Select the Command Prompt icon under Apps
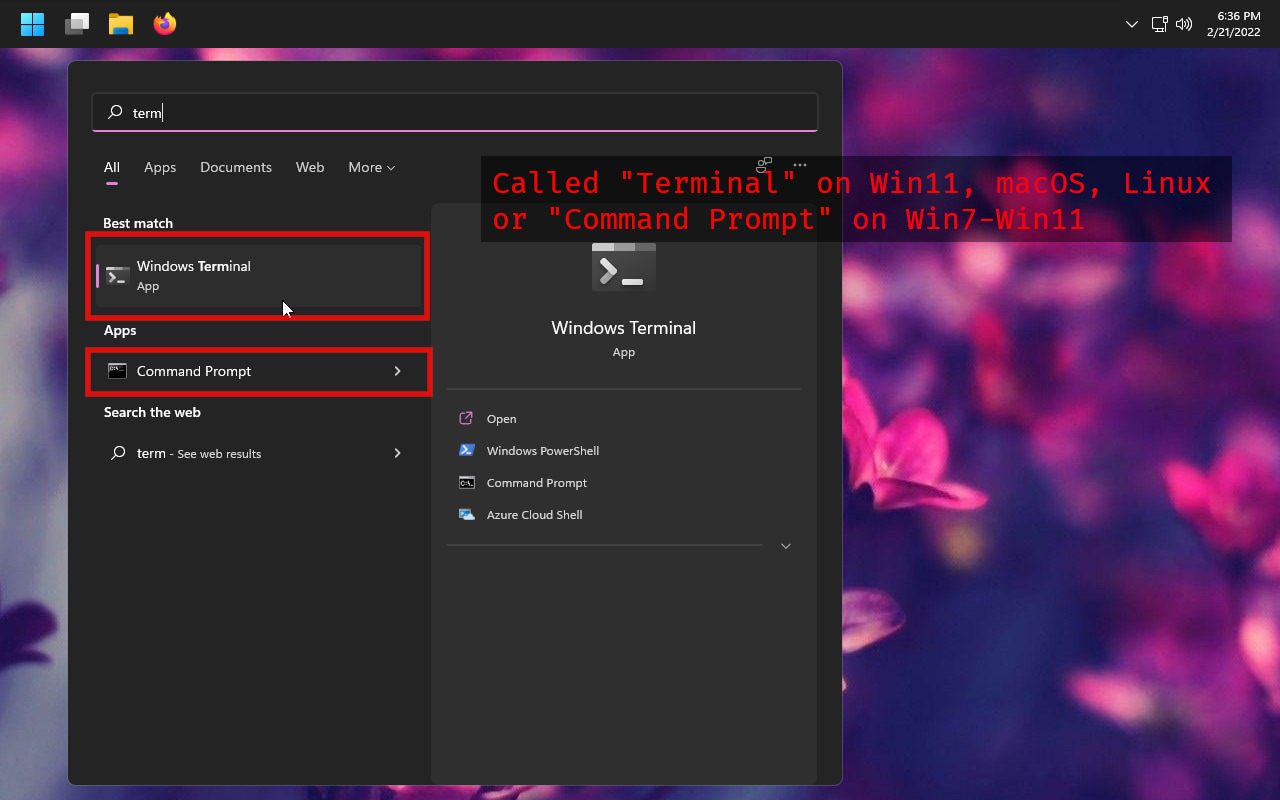The image size is (1280, 800). (119, 371)
